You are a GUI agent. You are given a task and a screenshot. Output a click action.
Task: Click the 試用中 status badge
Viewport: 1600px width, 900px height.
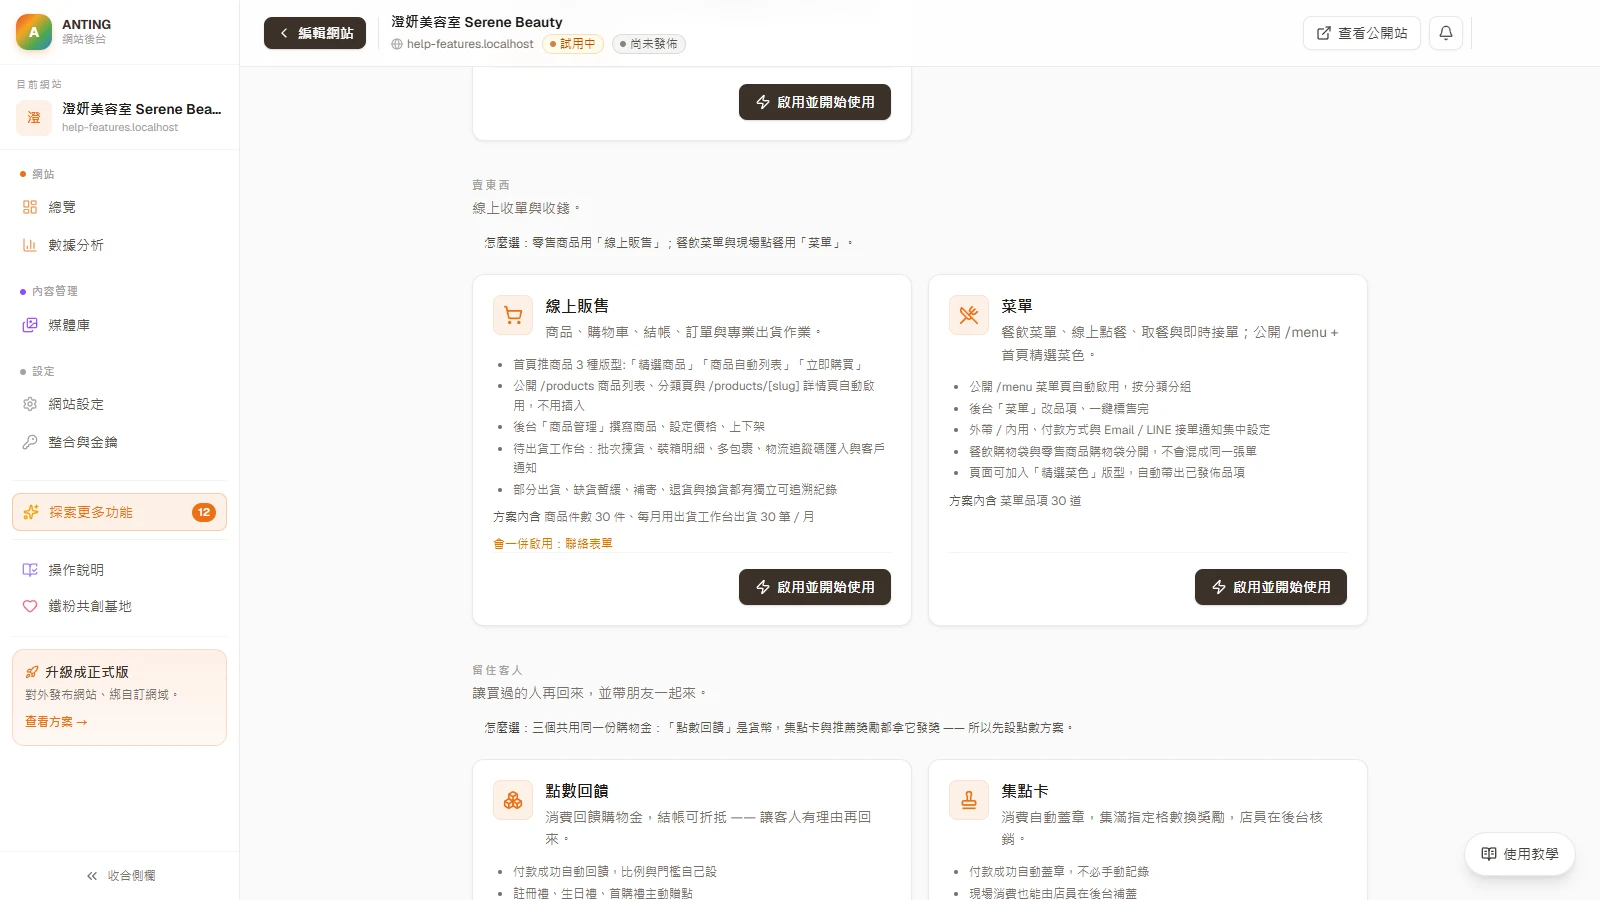point(573,44)
